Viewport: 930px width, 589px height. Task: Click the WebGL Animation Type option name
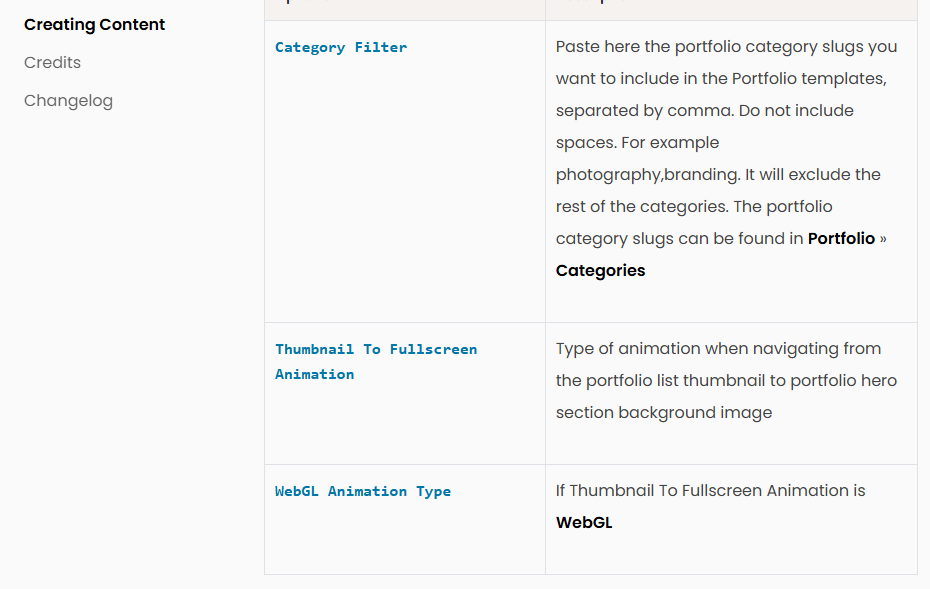(x=363, y=491)
